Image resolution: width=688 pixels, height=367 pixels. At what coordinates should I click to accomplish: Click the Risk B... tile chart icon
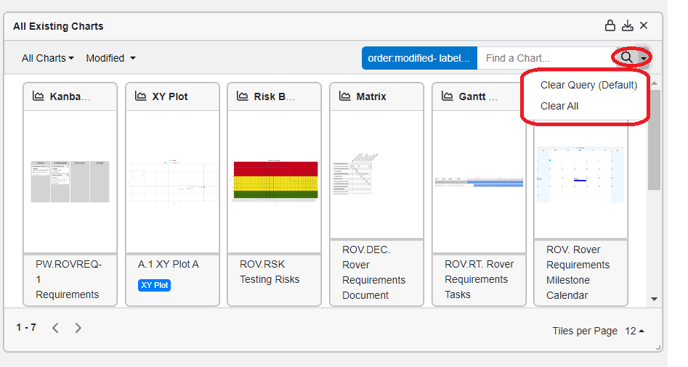coord(242,96)
